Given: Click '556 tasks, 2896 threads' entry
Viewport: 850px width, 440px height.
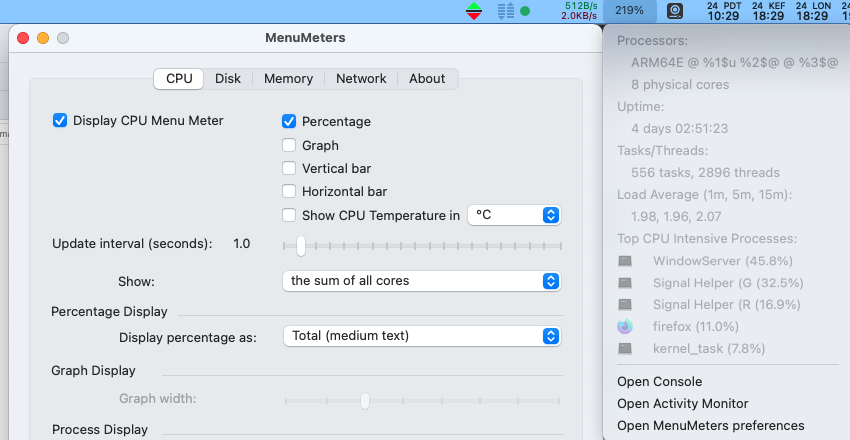Looking at the screenshot, I should [705, 172].
